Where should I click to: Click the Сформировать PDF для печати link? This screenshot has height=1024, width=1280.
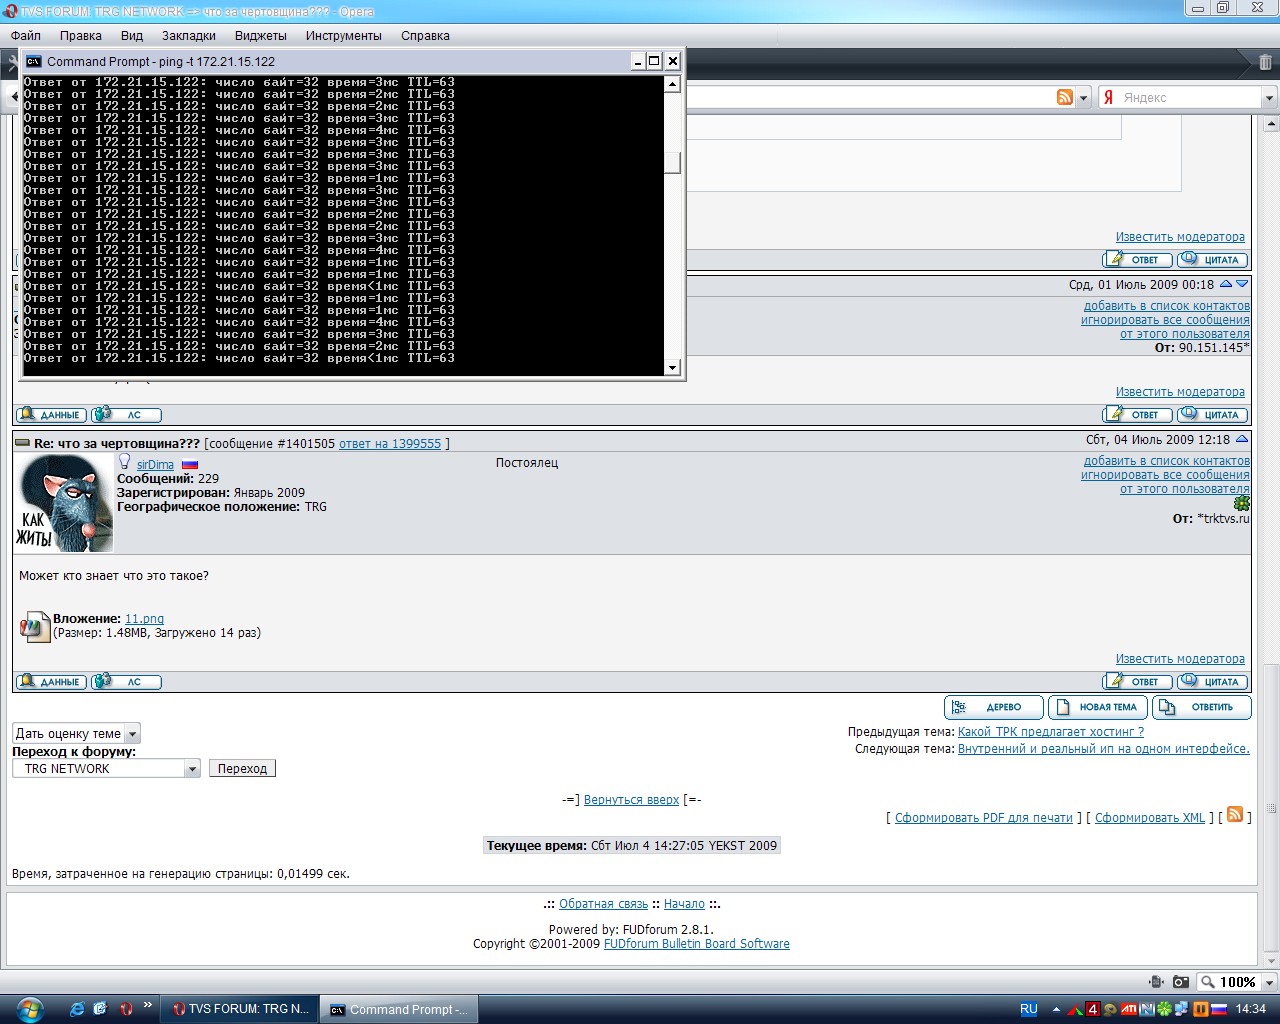(x=983, y=818)
